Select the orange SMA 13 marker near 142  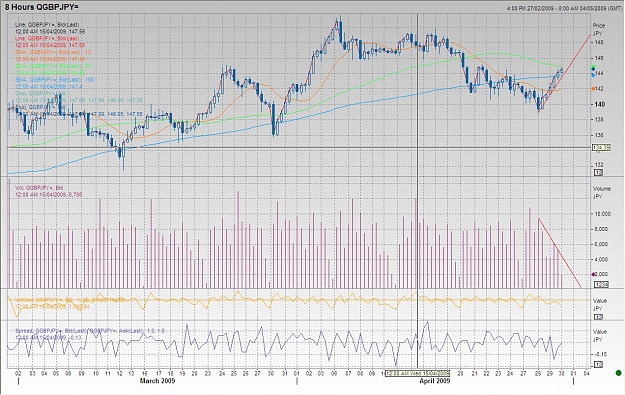click(x=593, y=88)
